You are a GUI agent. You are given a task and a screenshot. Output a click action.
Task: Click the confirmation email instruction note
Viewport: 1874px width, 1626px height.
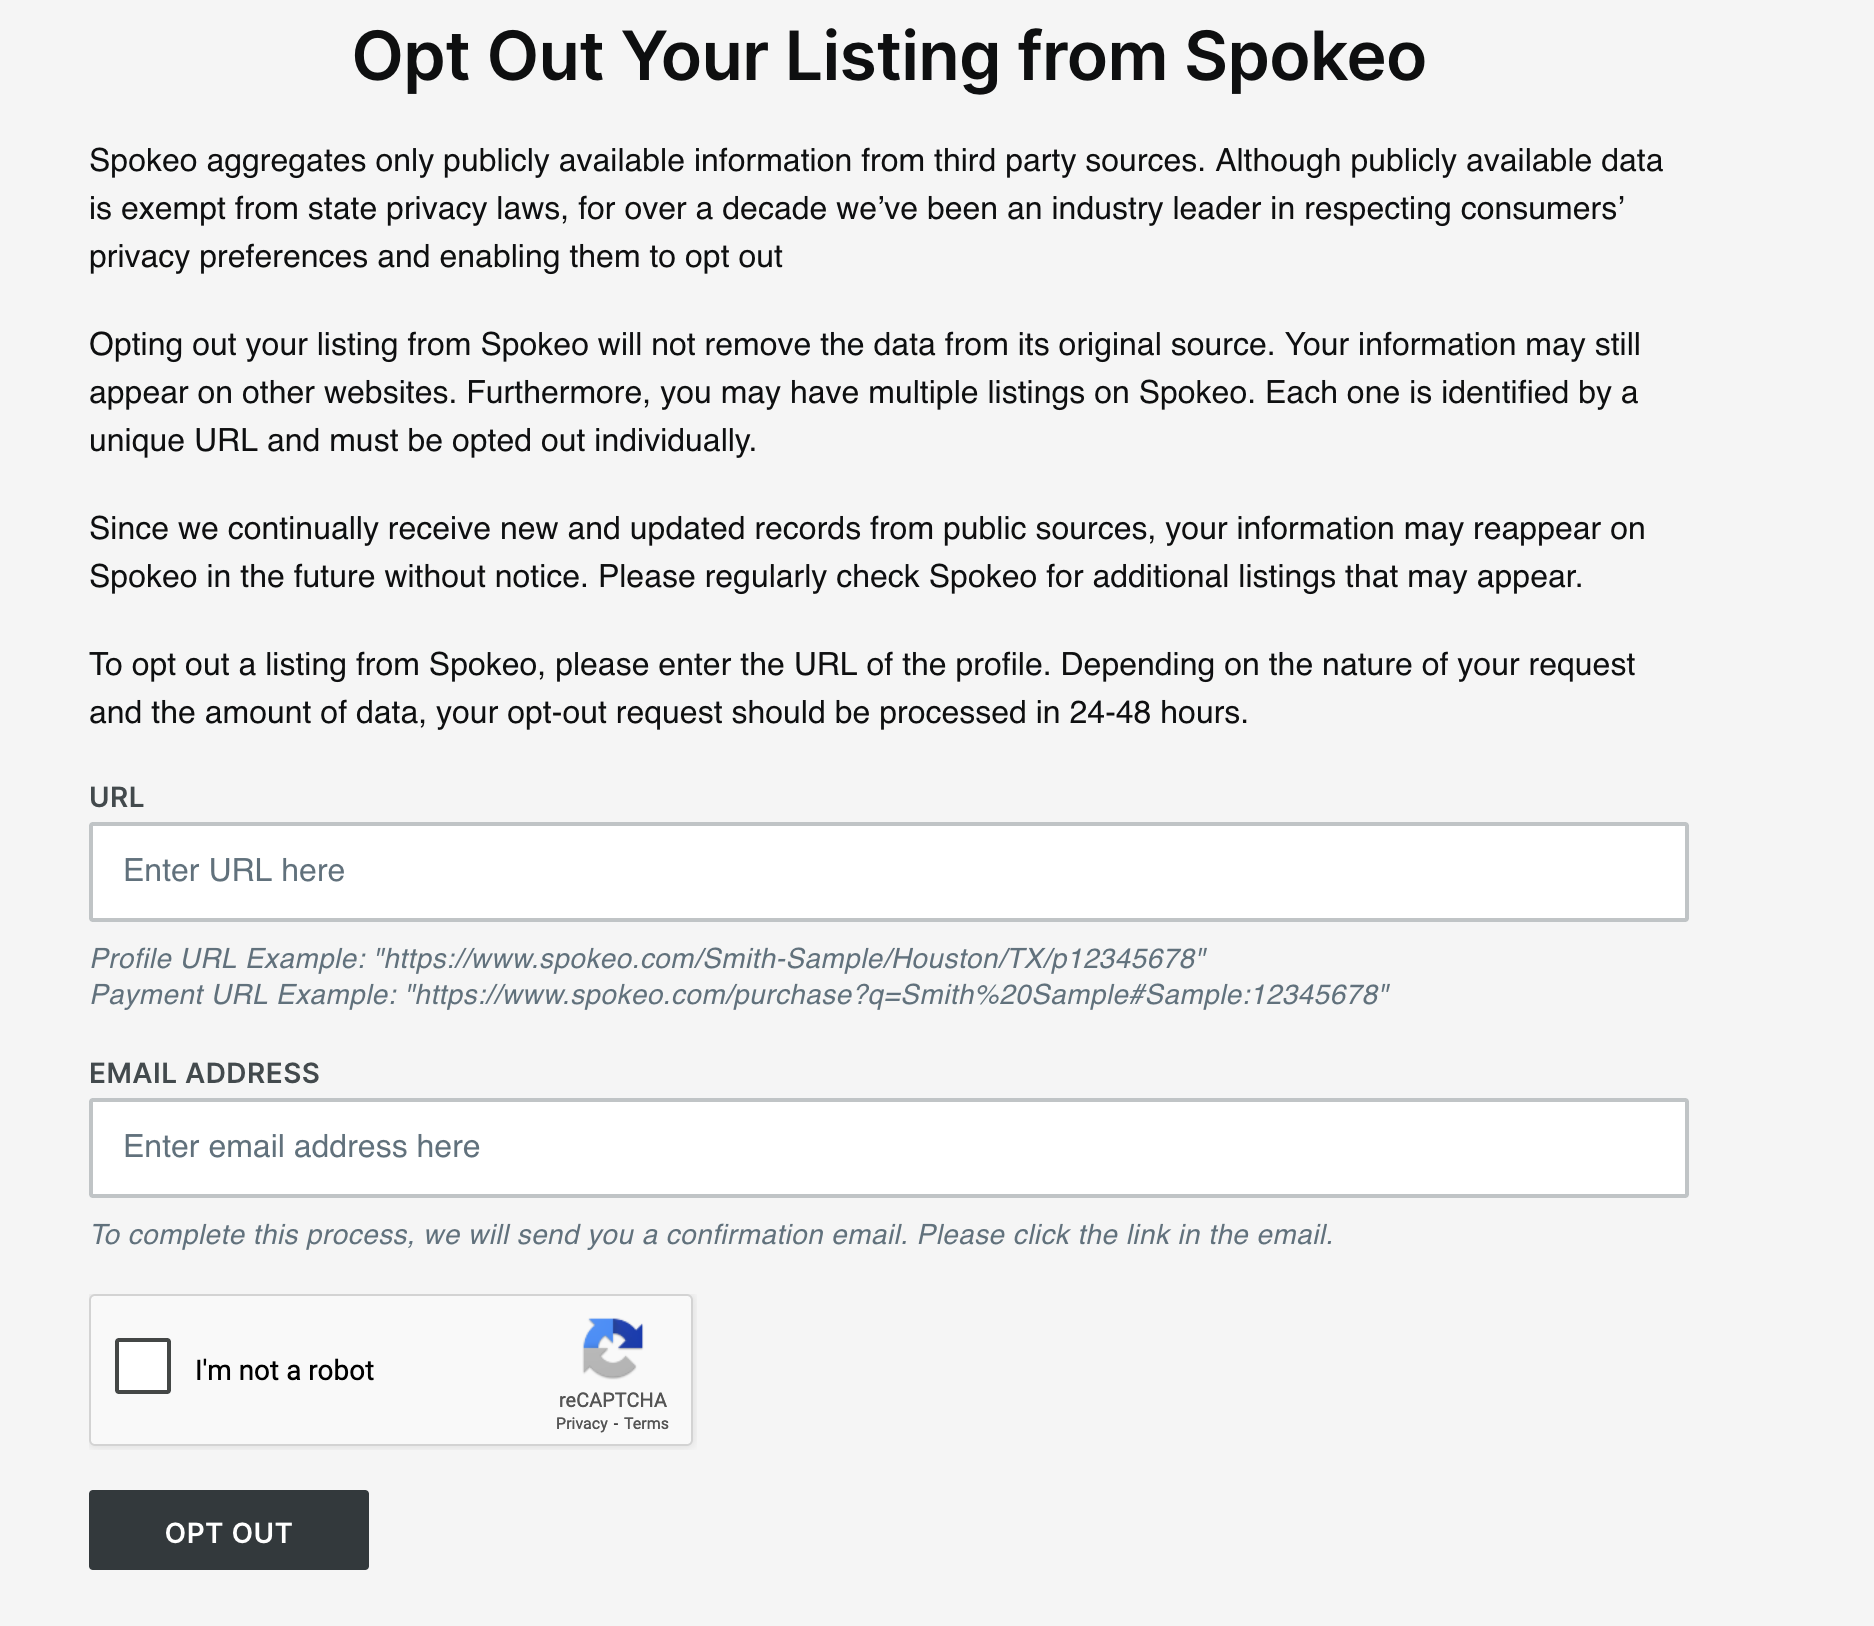tap(711, 1234)
